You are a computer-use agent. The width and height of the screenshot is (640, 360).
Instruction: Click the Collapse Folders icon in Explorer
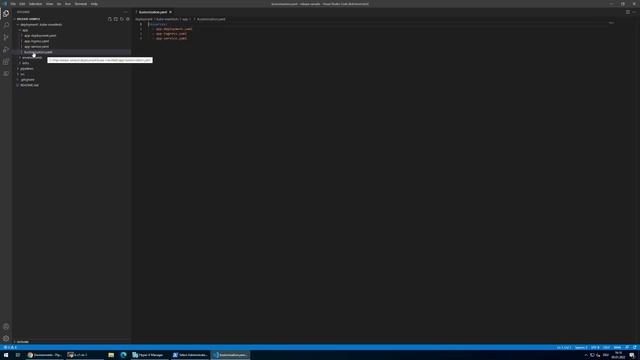(x=127, y=19)
